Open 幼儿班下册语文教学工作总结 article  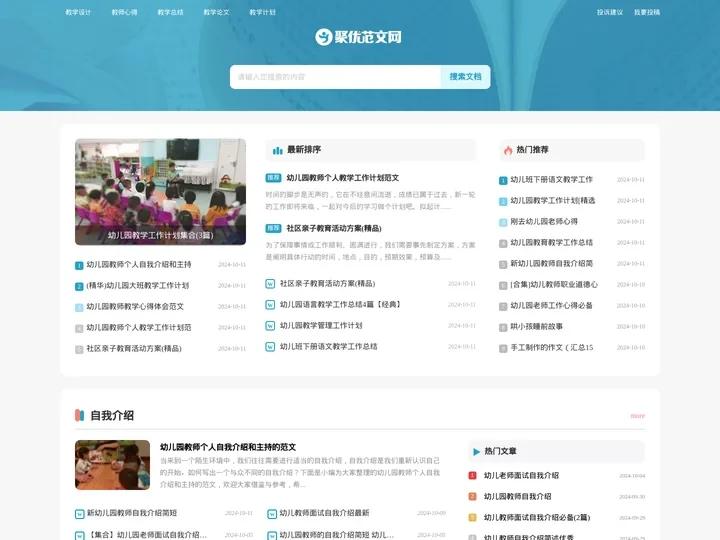point(328,347)
